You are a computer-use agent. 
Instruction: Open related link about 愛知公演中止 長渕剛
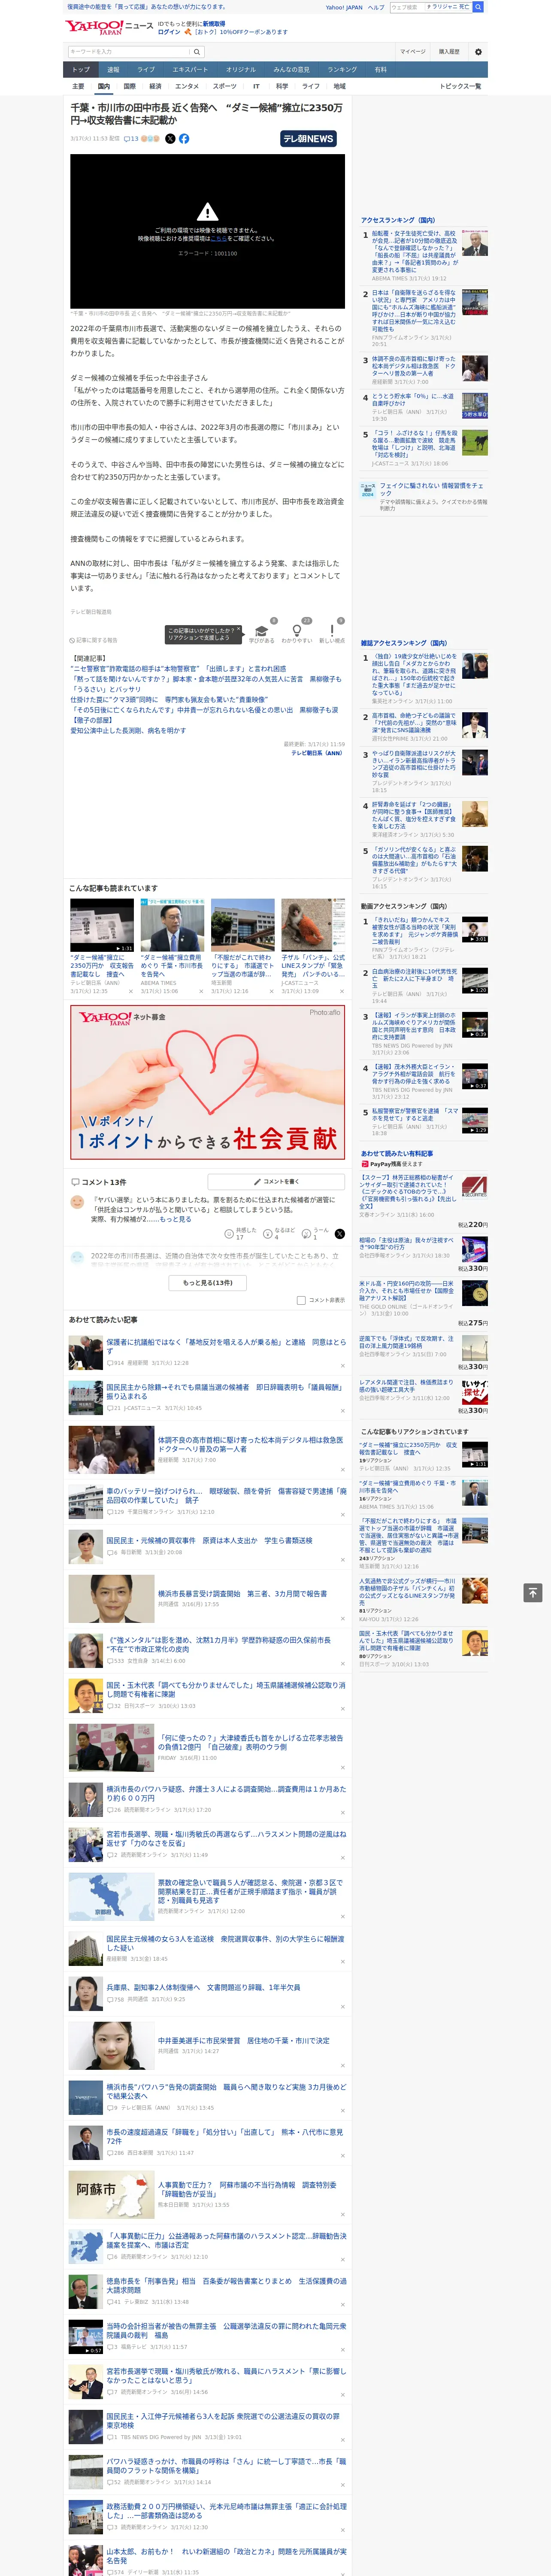coord(128,731)
